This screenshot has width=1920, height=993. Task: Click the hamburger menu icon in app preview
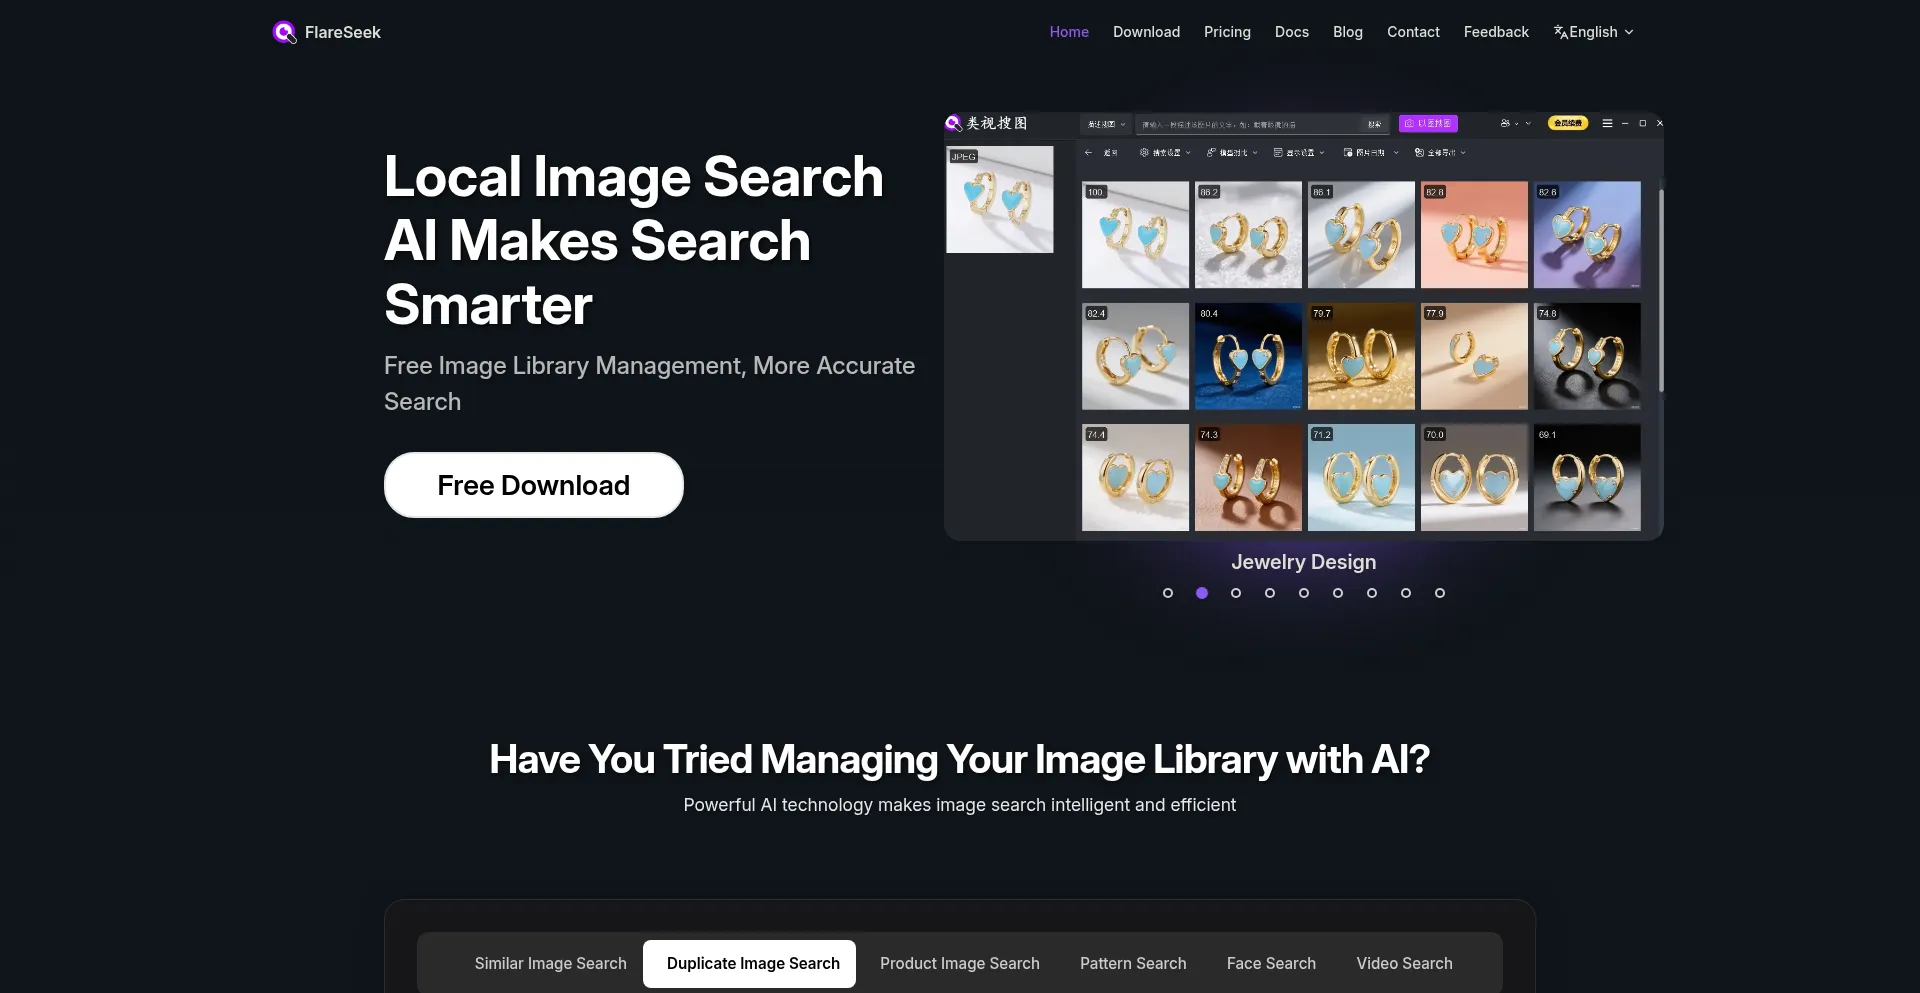pyautogui.click(x=1607, y=124)
